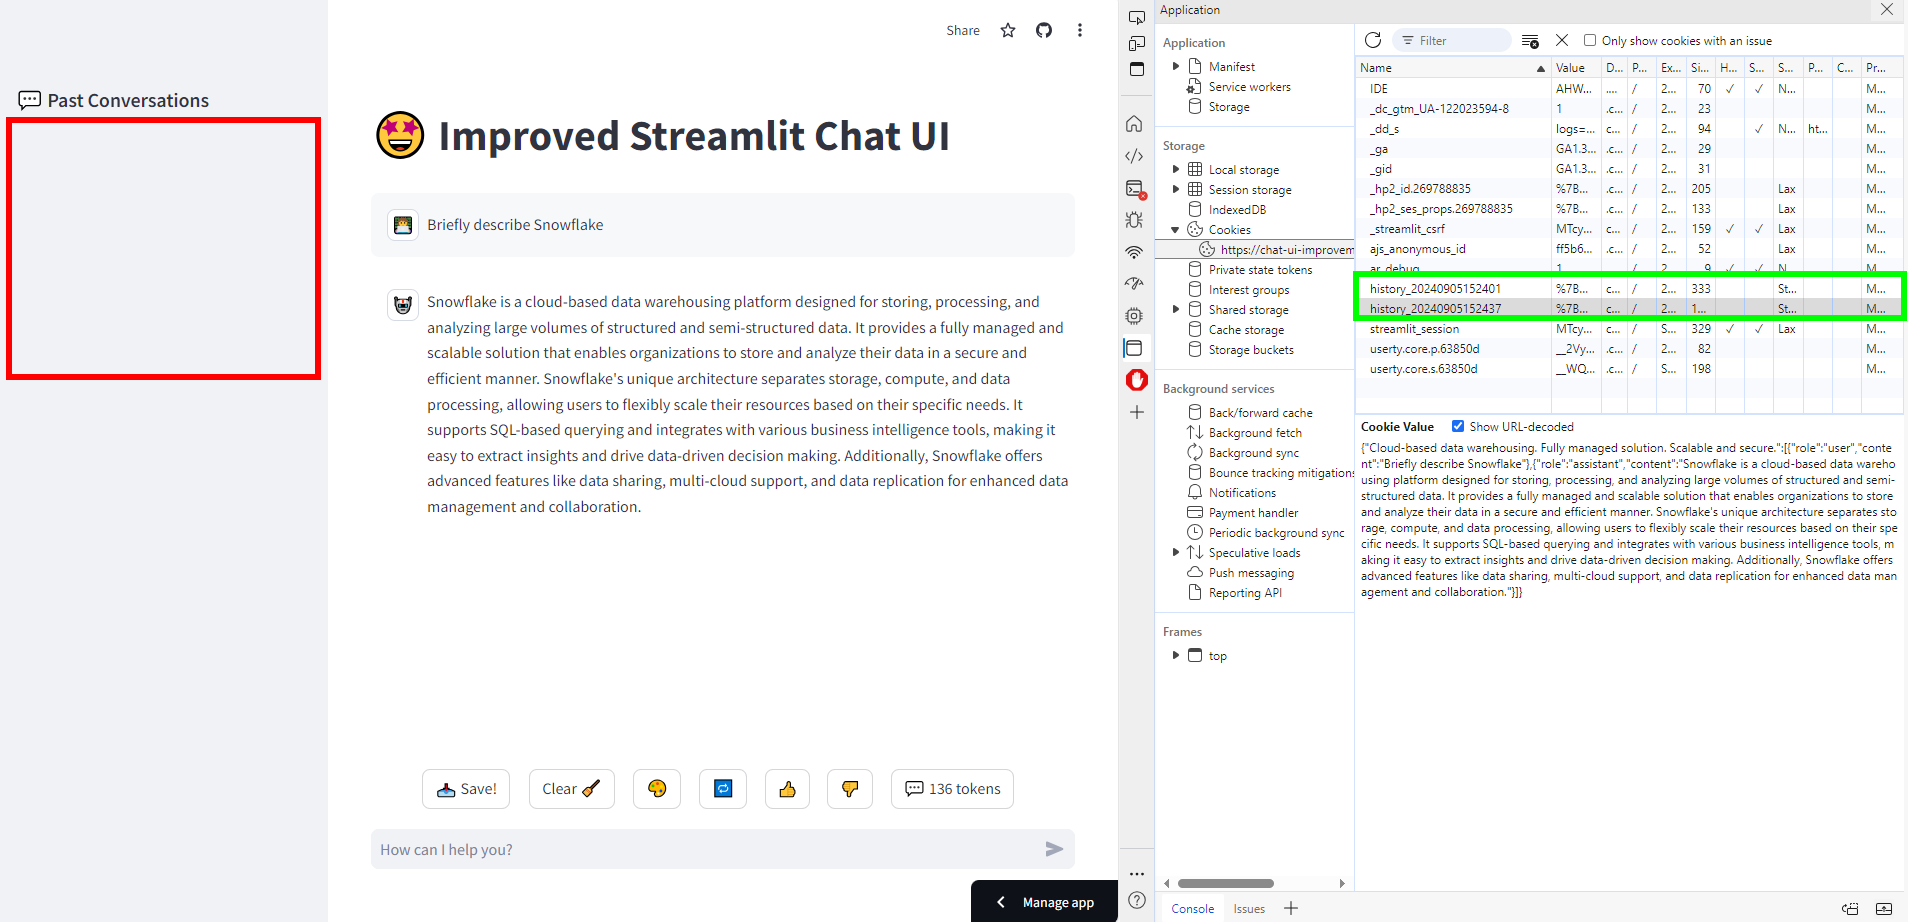The image size is (1908, 922).
Task: Click the sidebar scrollbar left arrow
Action: coord(1166,884)
